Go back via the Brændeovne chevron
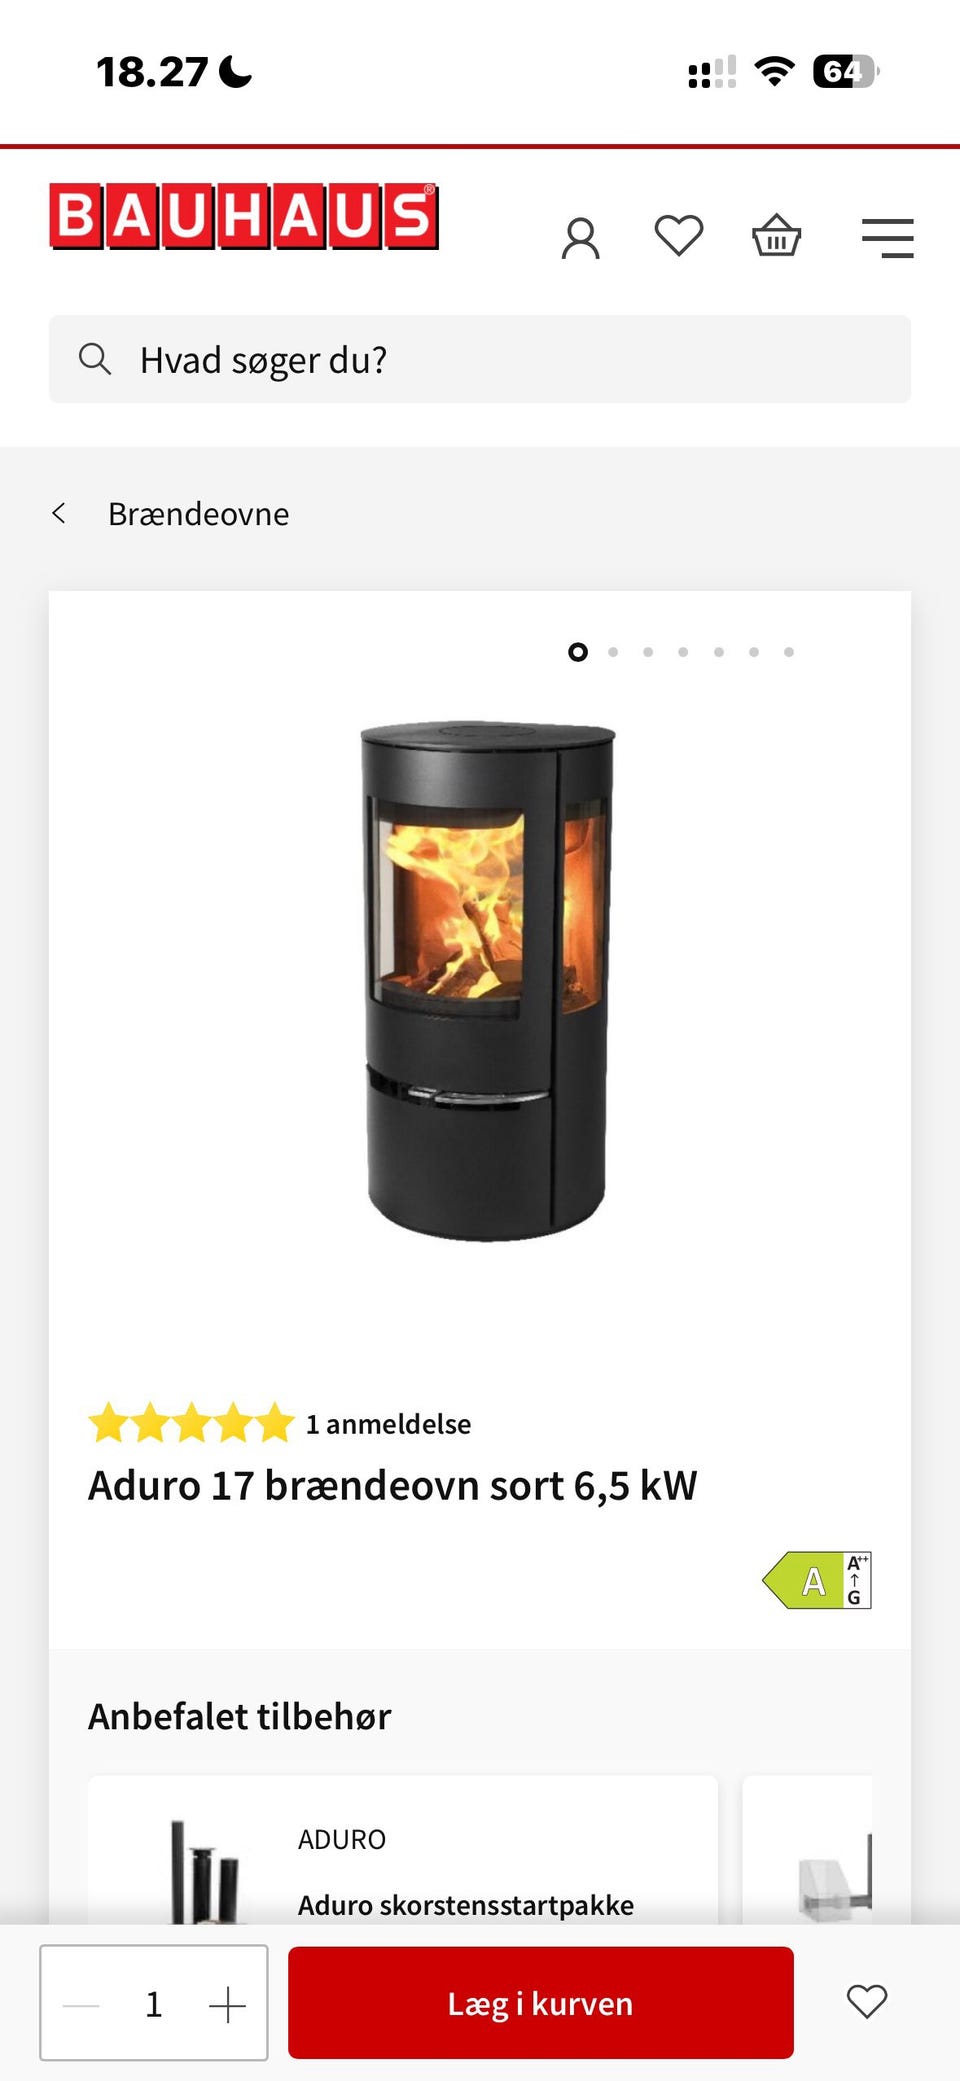960x2081 pixels. [x=59, y=513]
